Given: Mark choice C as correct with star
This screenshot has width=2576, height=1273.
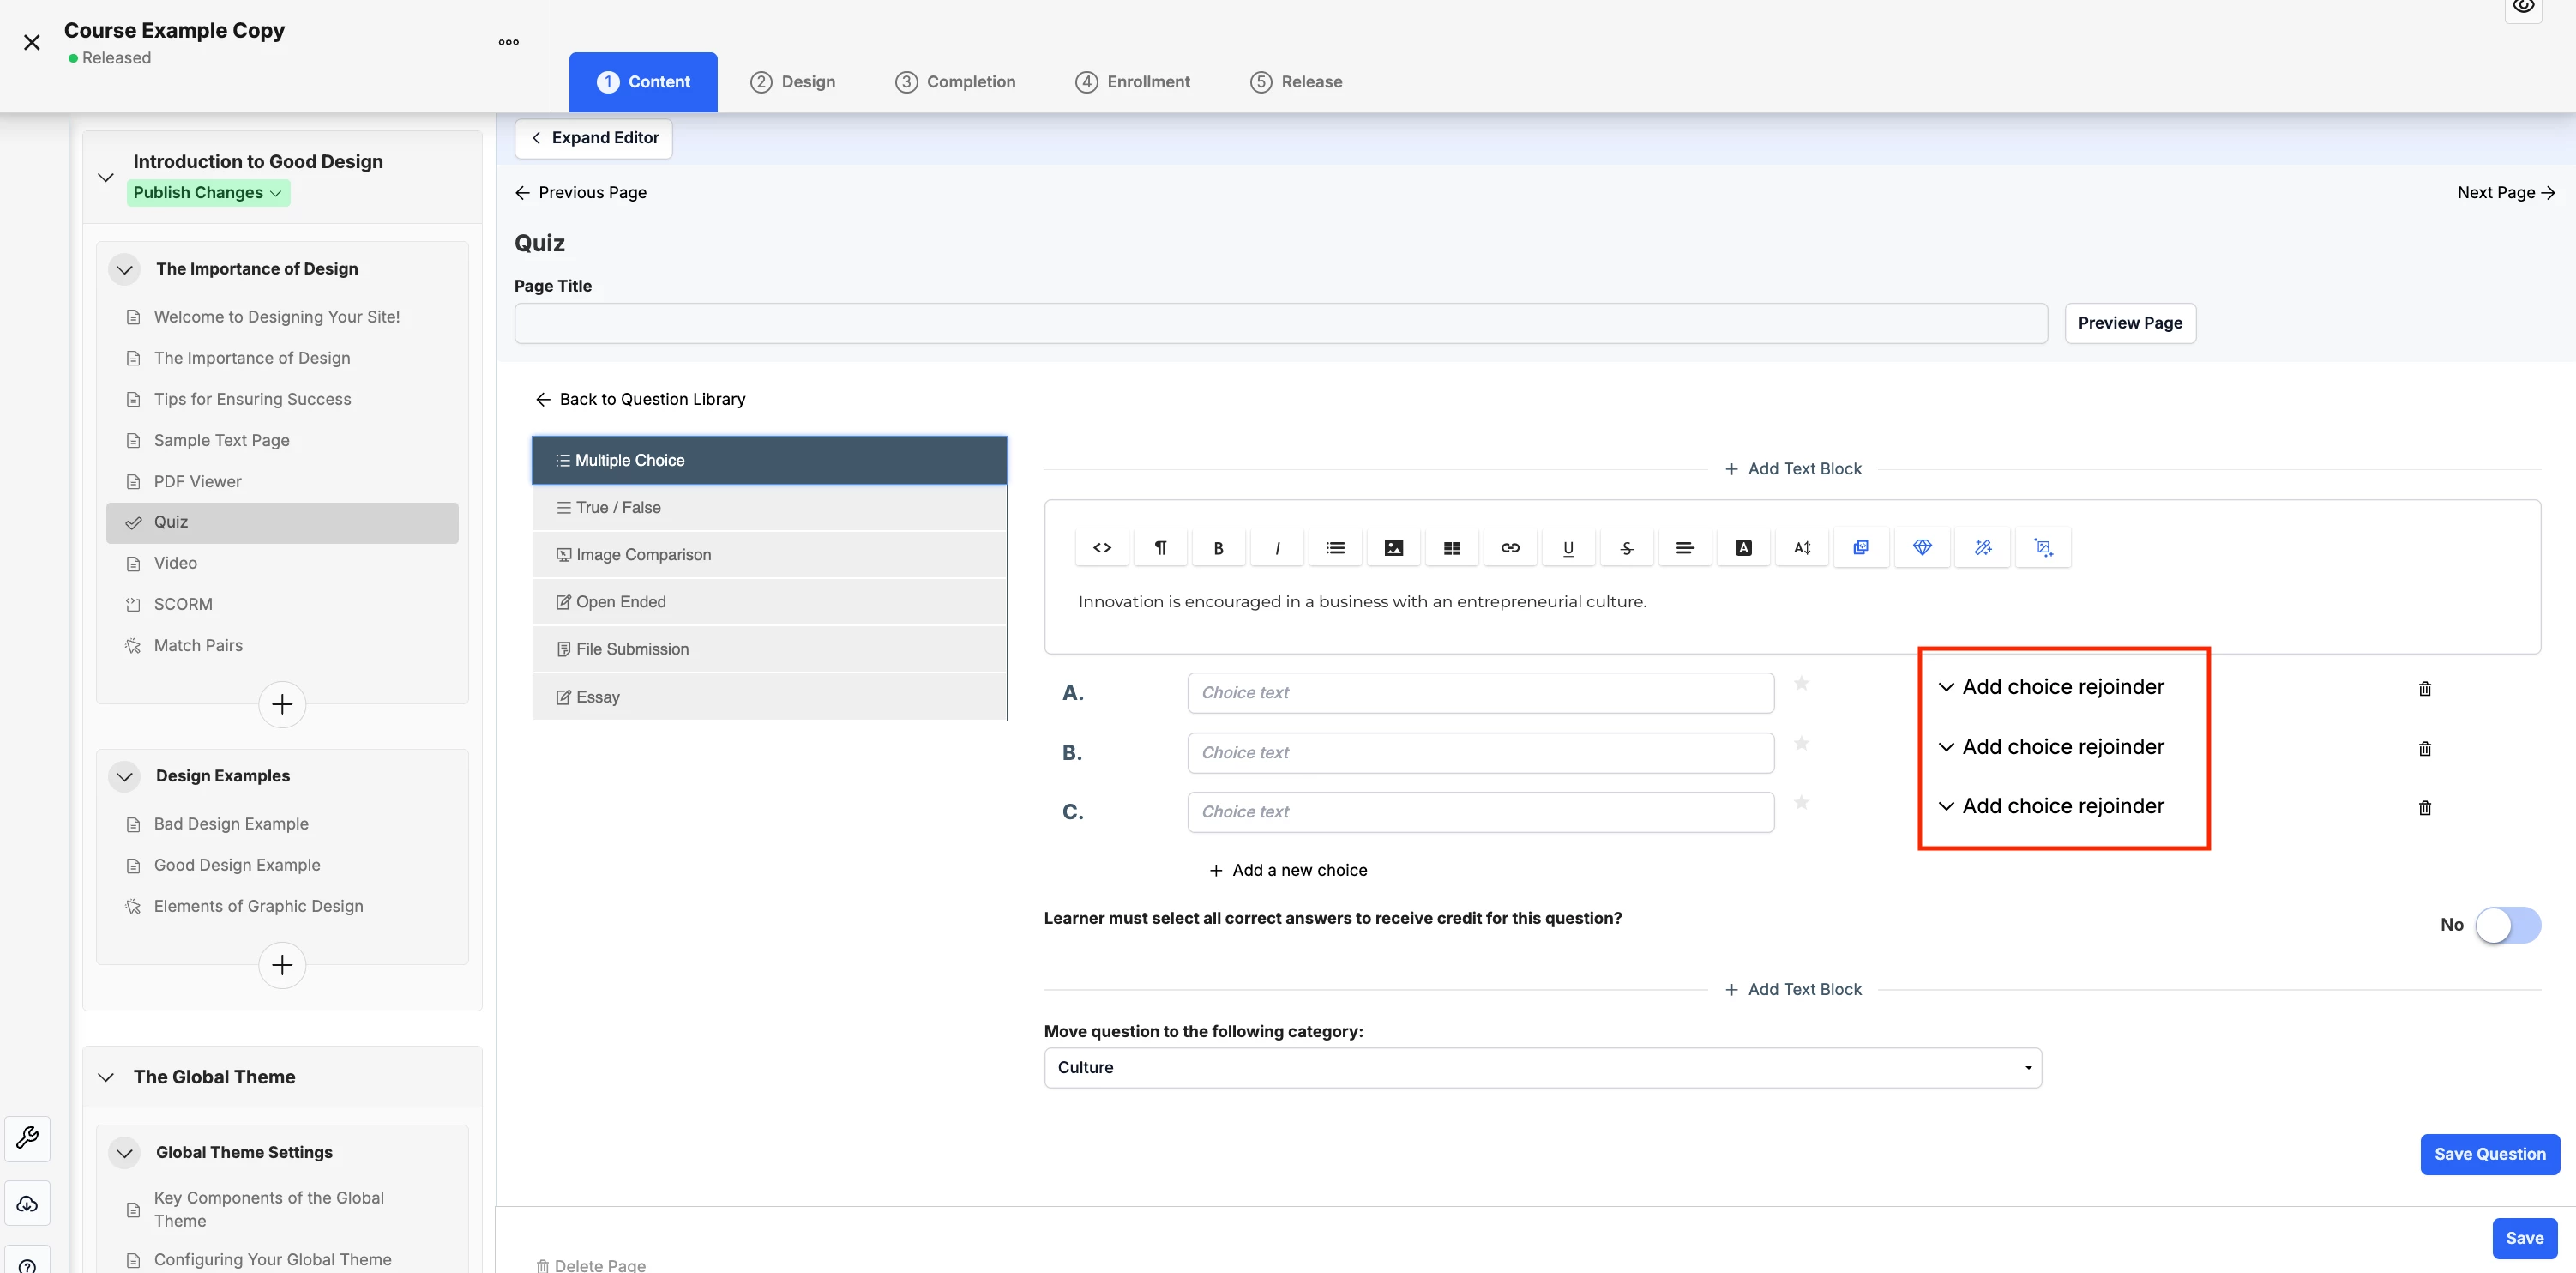Looking at the screenshot, I should point(1801,803).
